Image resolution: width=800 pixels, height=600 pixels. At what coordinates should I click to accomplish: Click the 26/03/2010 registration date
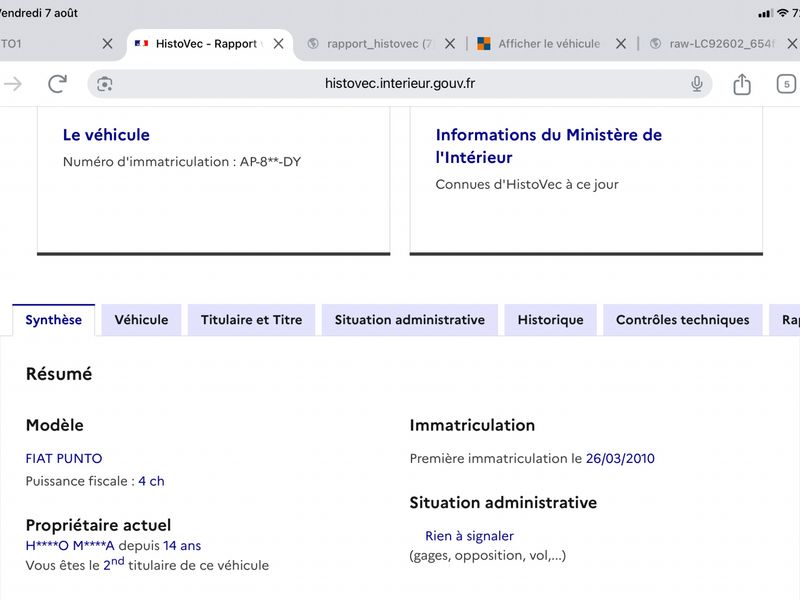620,459
